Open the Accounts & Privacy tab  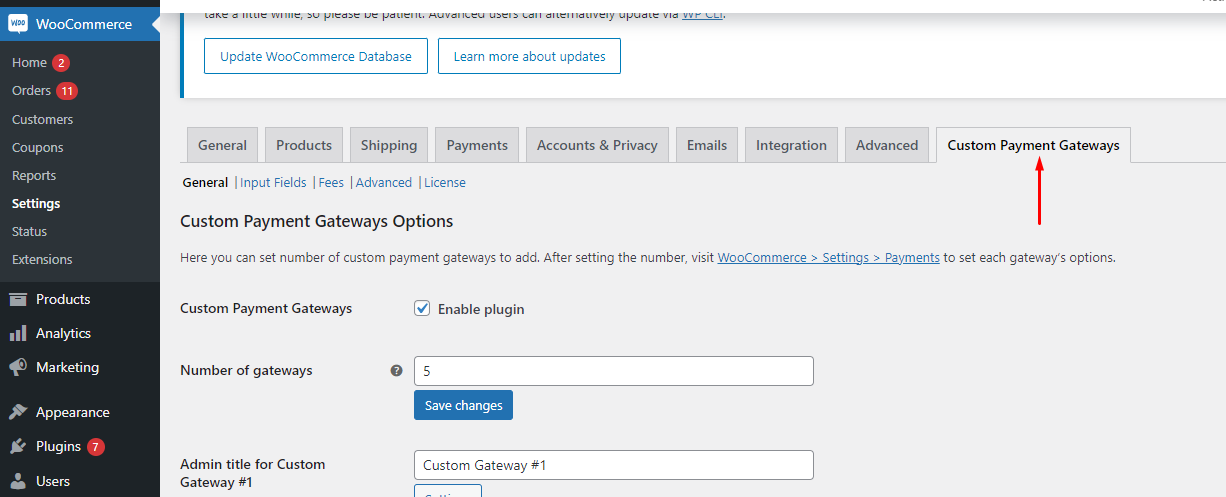click(x=597, y=145)
